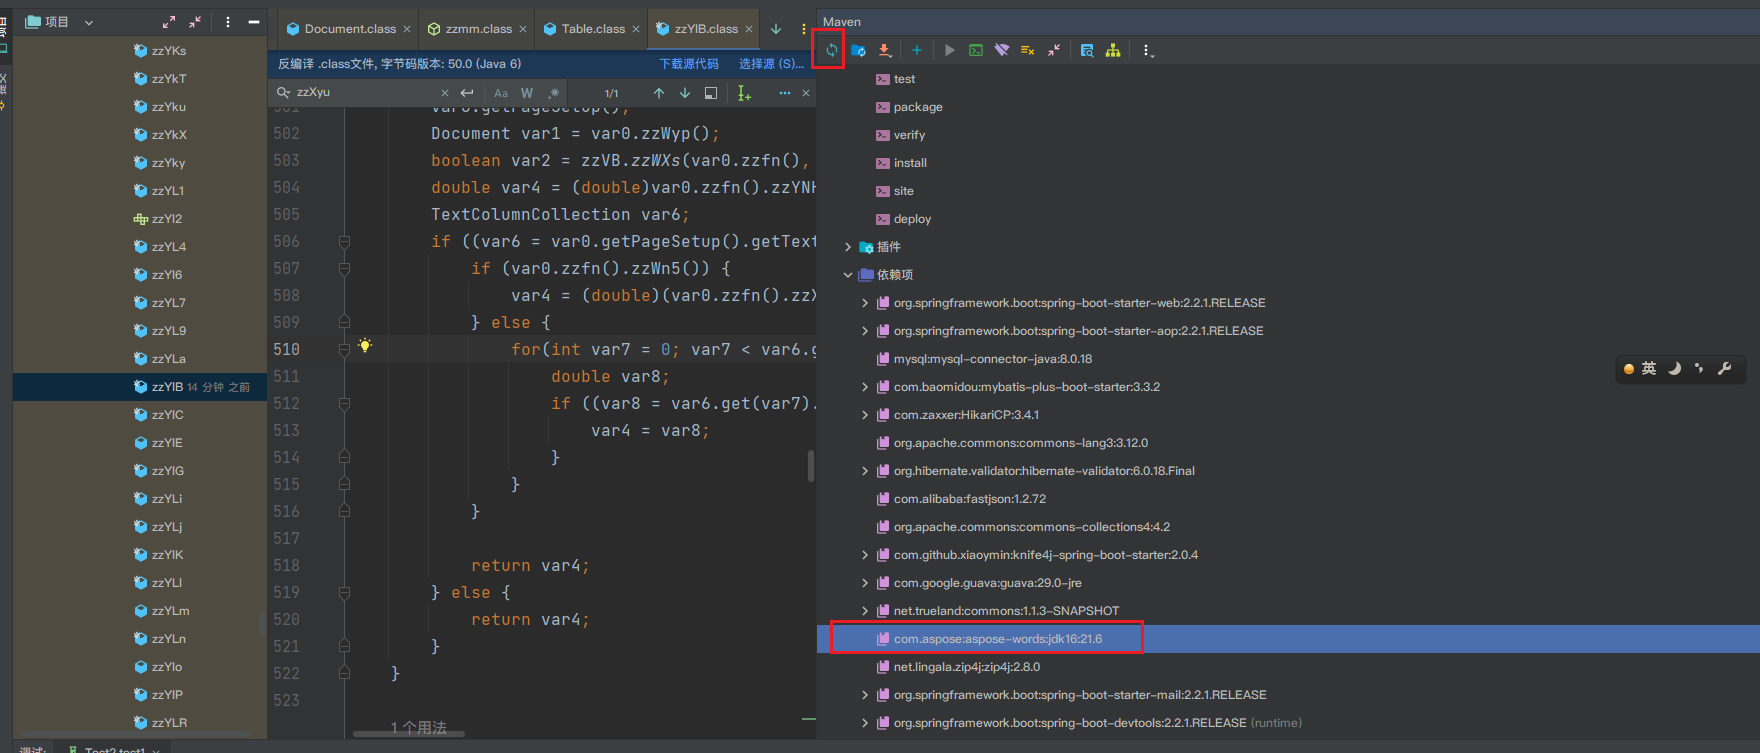The image size is (1760, 753).
Task: Generate sources and update folders in Maven
Action: [x=858, y=50]
